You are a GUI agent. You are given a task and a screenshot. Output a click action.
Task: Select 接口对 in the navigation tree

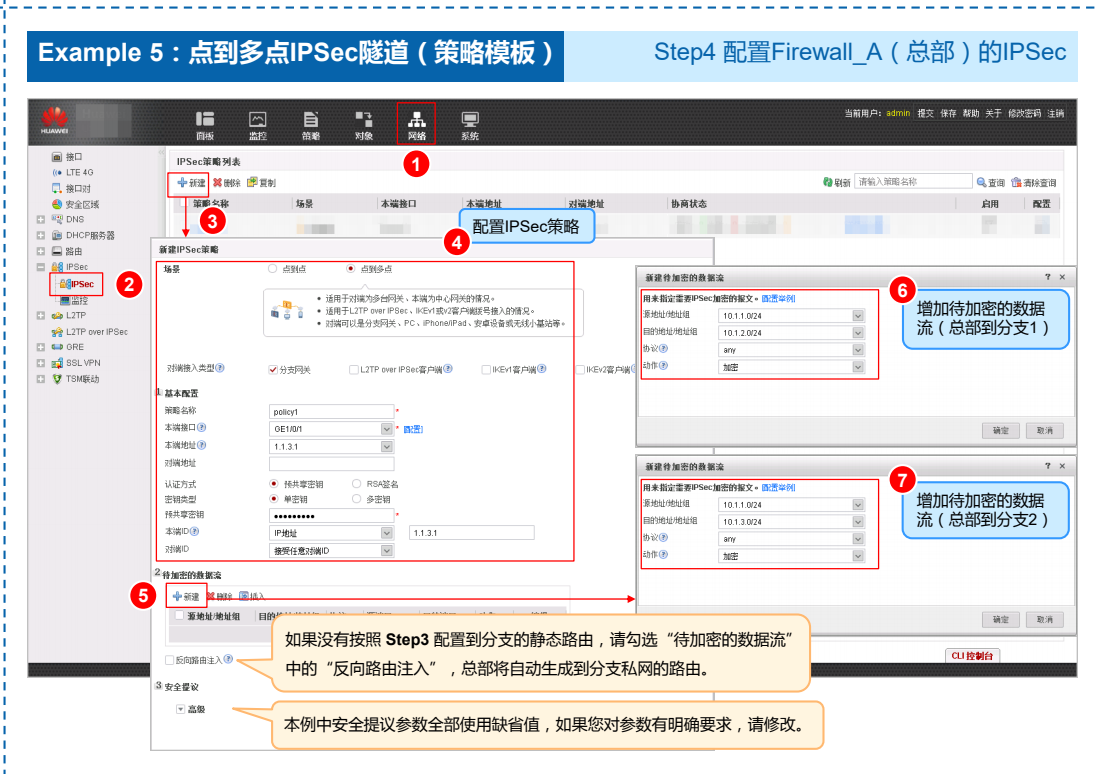pos(71,189)
